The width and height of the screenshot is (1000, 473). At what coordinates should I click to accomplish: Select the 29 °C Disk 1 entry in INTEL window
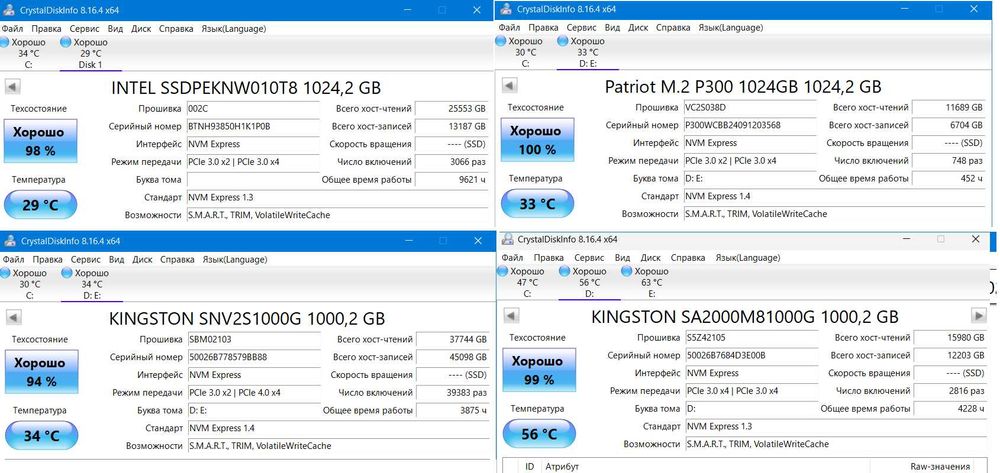90,53
